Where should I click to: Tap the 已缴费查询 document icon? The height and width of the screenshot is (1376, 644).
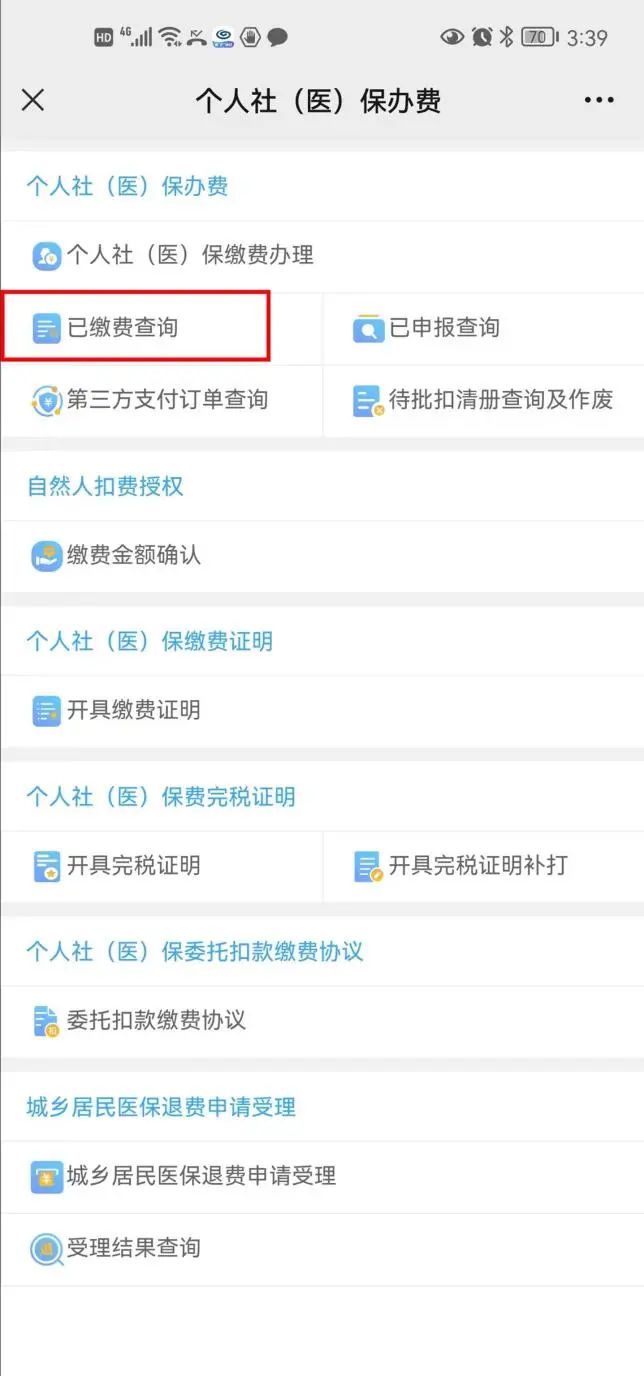pos(46,328)
